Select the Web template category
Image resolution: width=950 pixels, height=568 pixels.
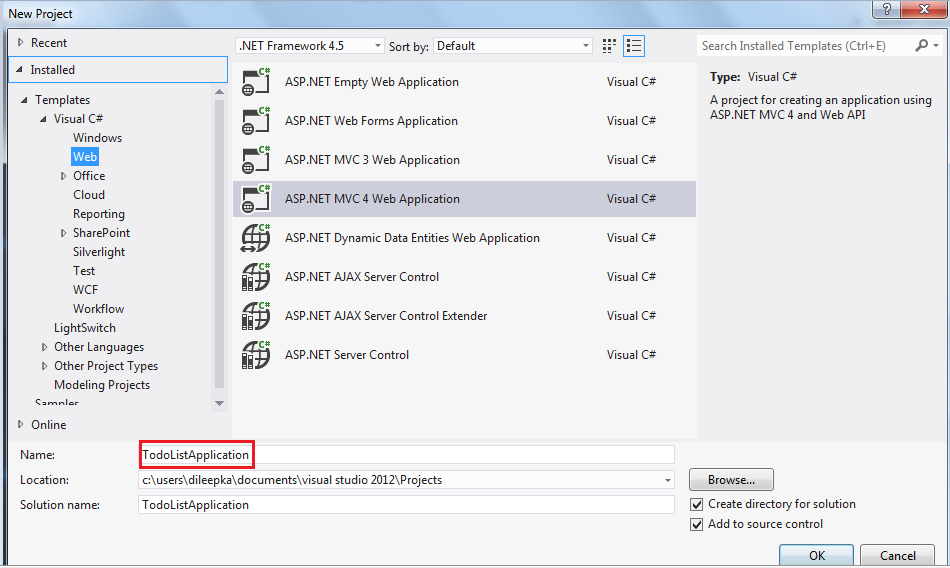click(85, 157)
